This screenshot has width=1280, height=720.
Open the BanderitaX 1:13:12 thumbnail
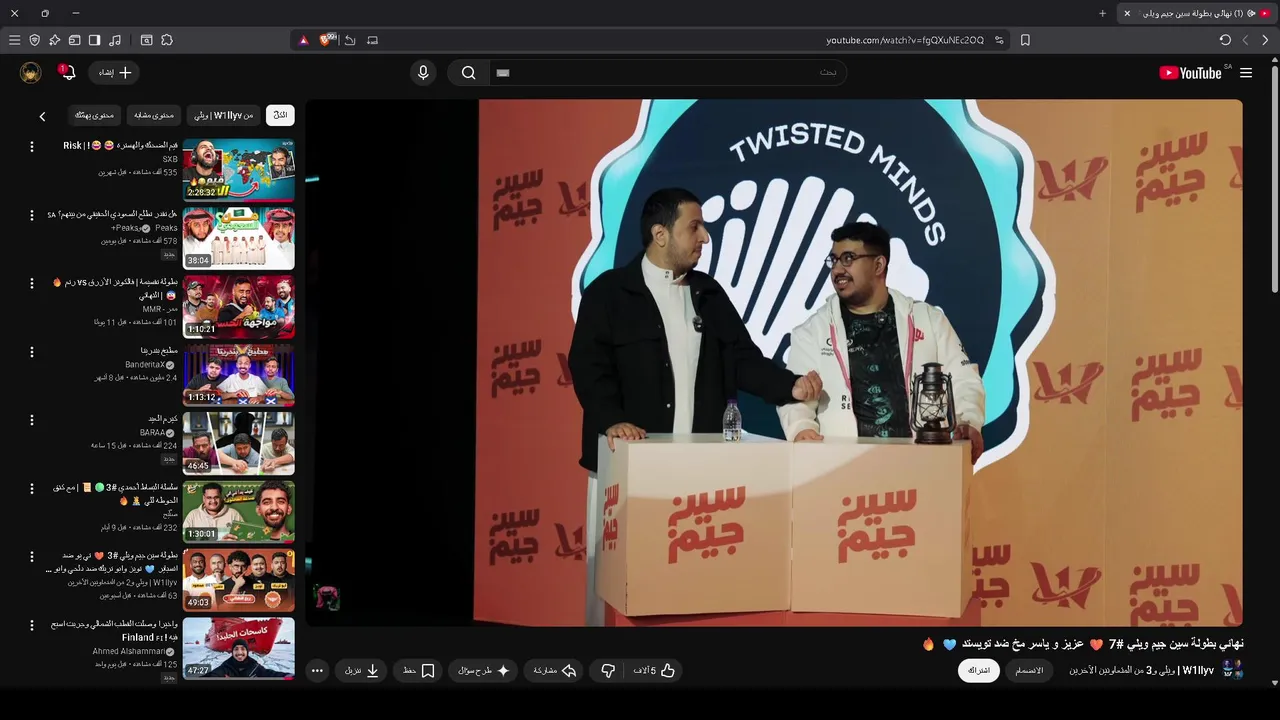(239, 375)
